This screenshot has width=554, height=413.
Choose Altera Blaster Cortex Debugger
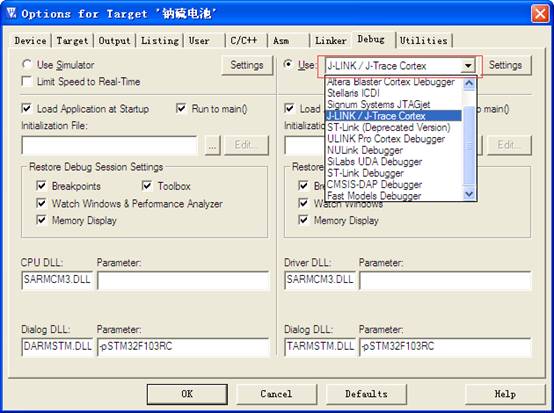[394, 82]
